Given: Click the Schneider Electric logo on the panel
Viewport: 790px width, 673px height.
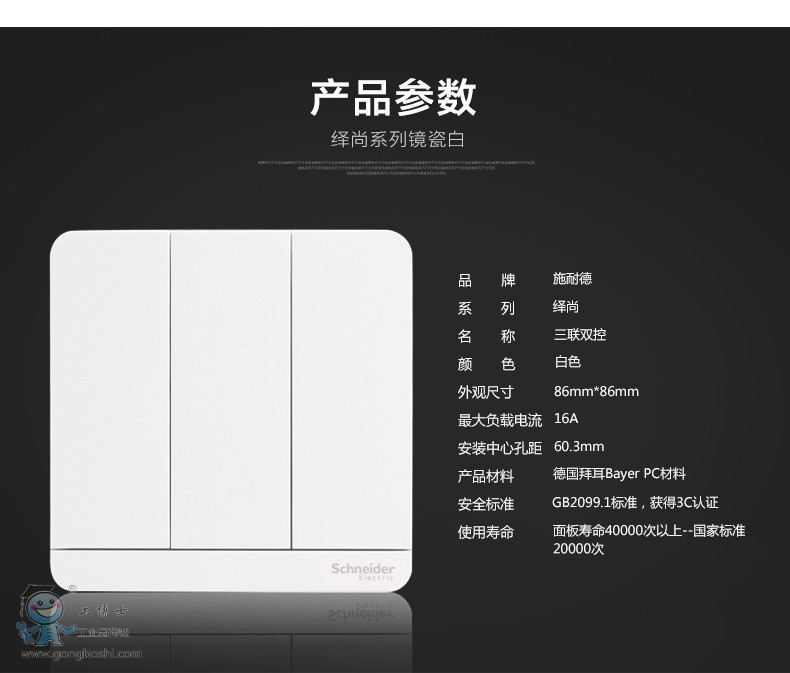Looking at the screenshot, I should [363, 571].
